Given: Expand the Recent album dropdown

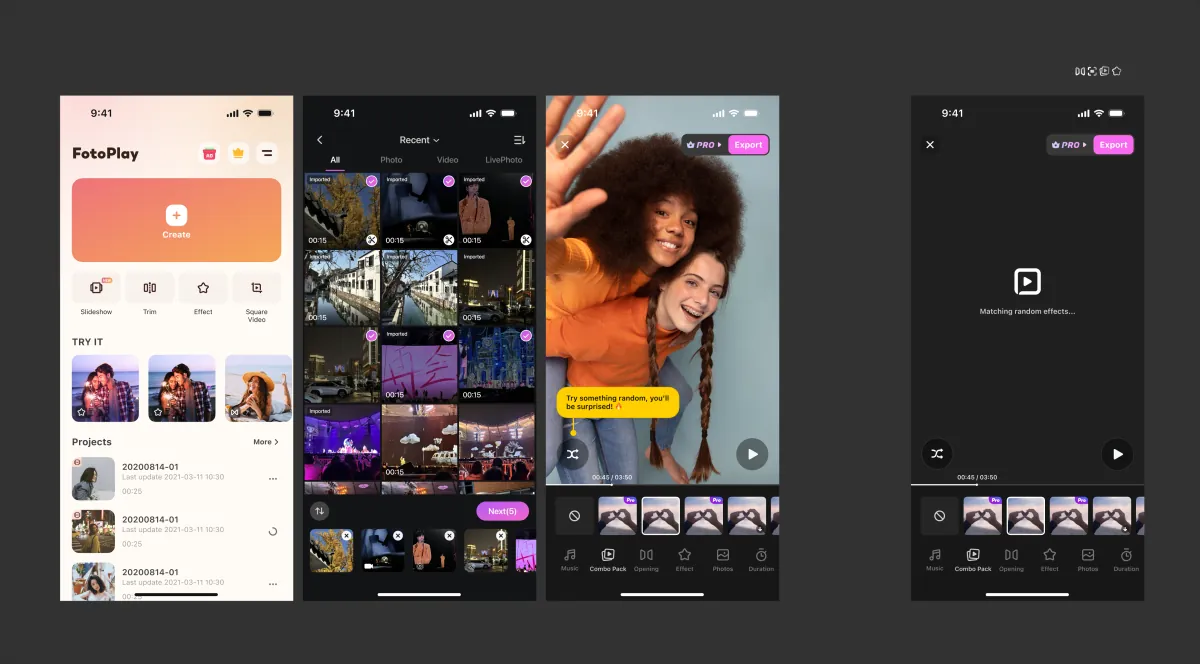Looking at the screenshot, I should click(419, 140).
